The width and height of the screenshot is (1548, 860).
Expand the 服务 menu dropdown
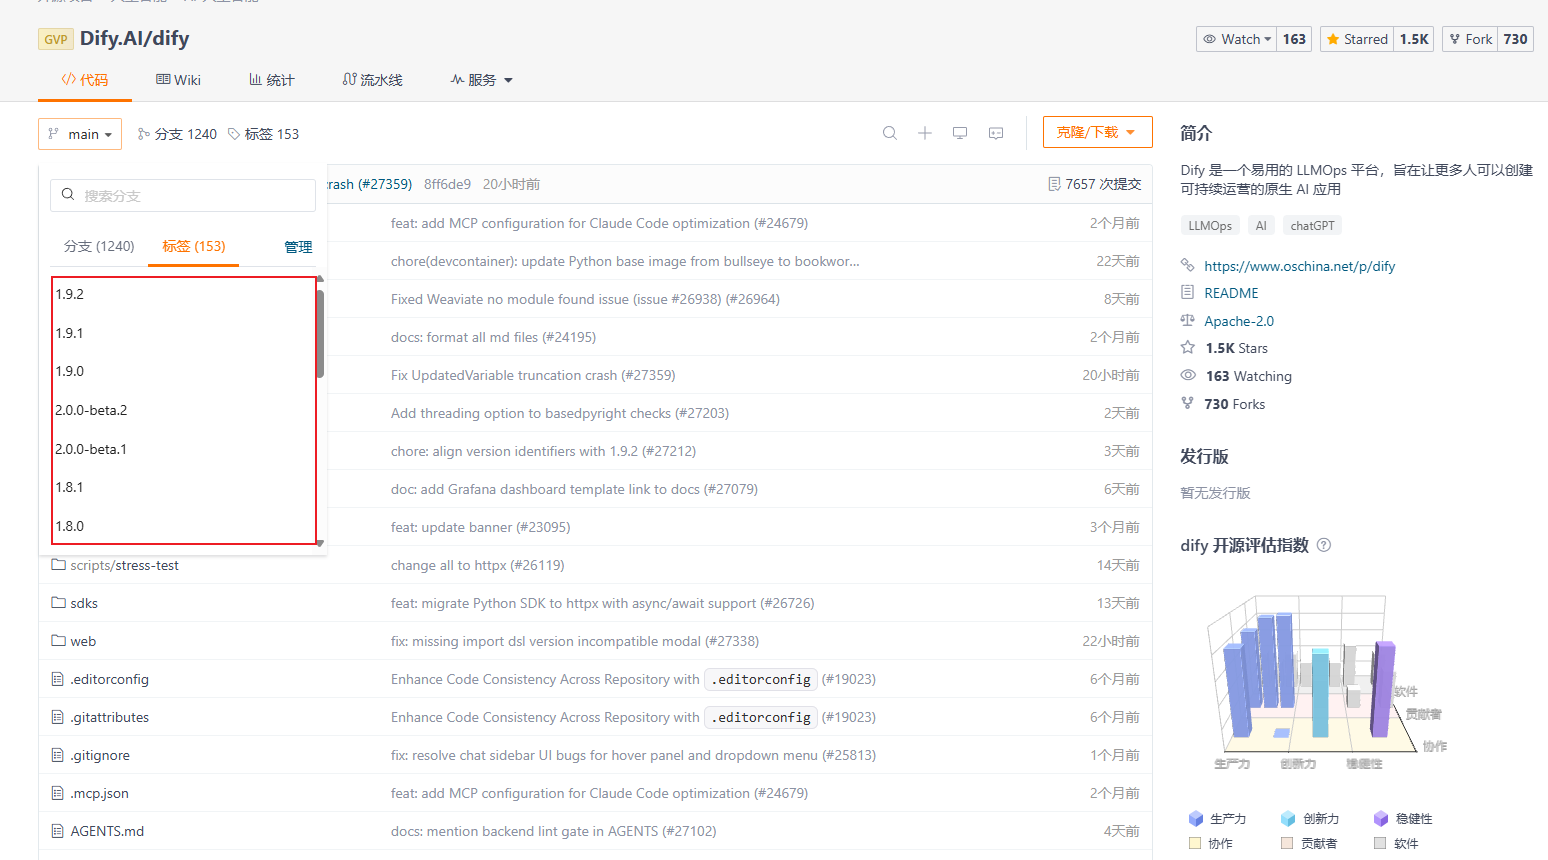[x=481, y=80]
